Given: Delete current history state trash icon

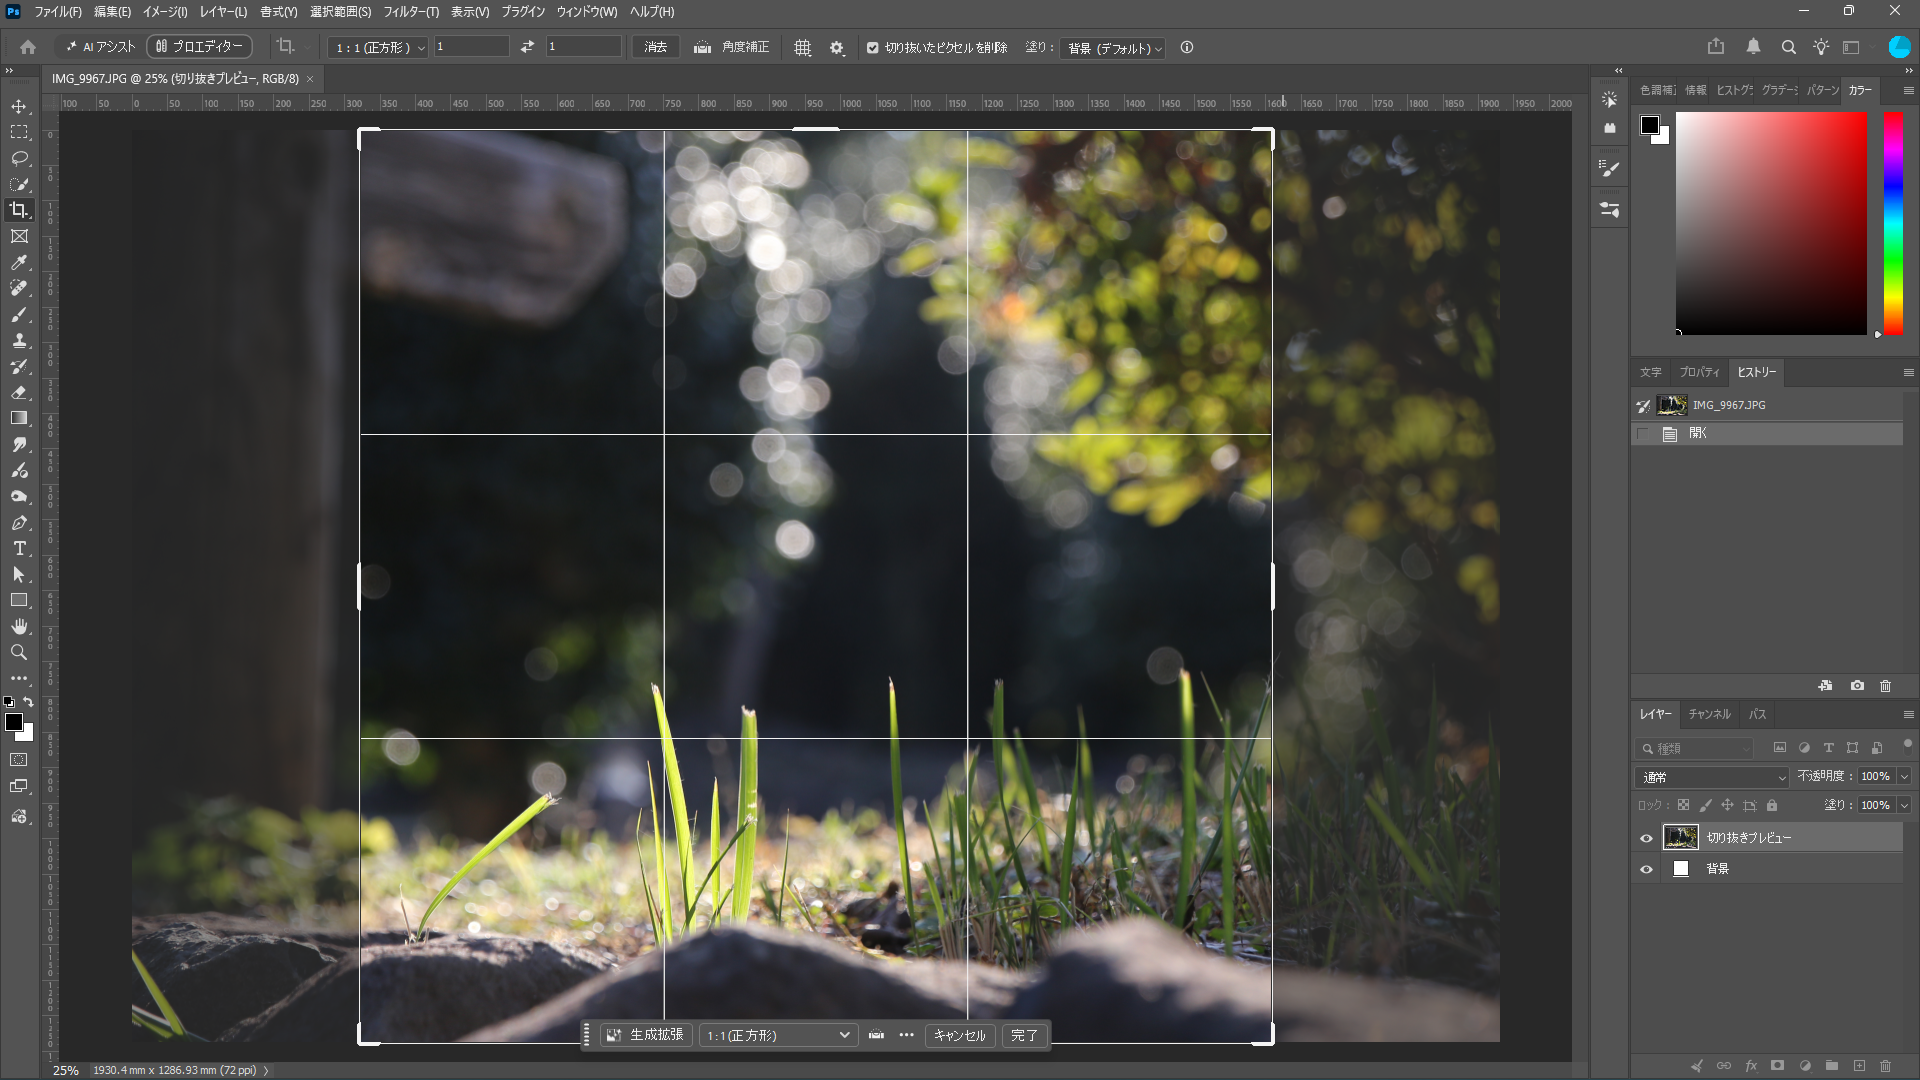Looking at the screenshot, I should [1886, 686].
